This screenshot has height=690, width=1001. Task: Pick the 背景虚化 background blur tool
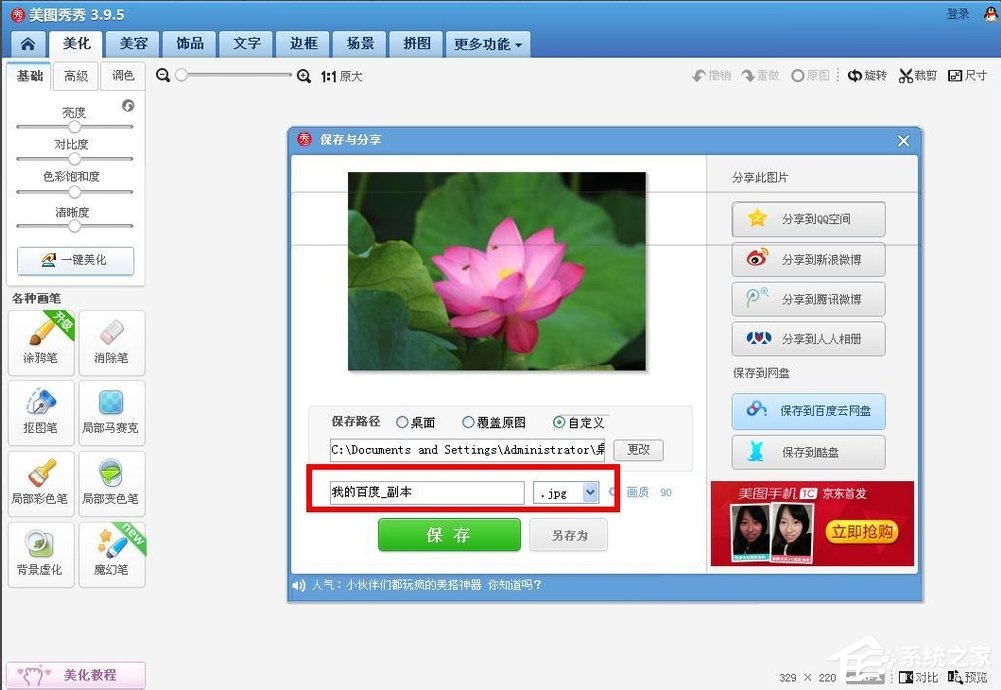40,554
